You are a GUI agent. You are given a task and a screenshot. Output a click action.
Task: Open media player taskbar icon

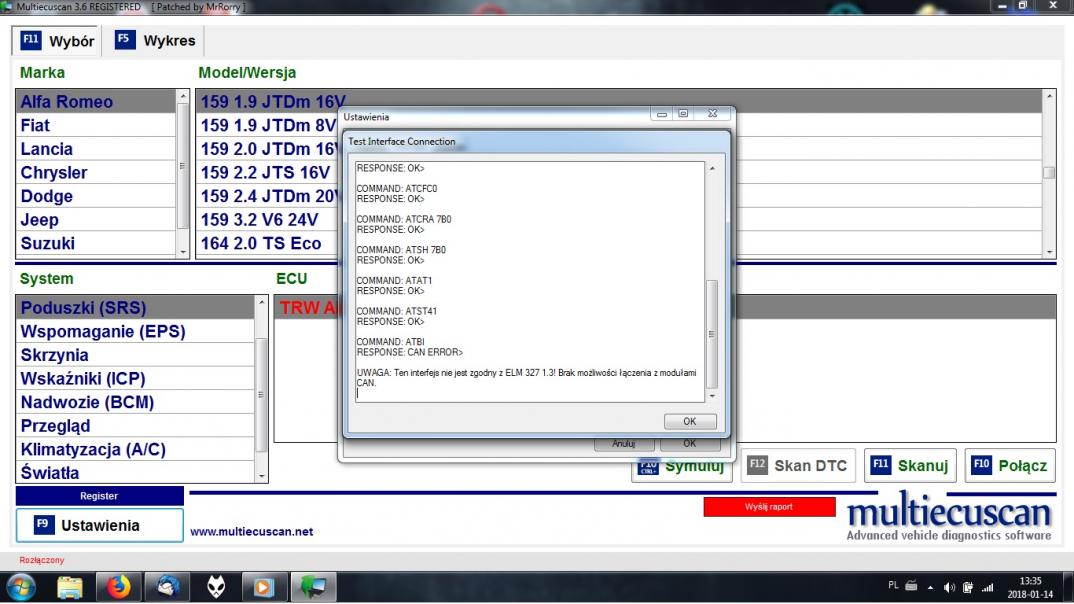[263, 588]
